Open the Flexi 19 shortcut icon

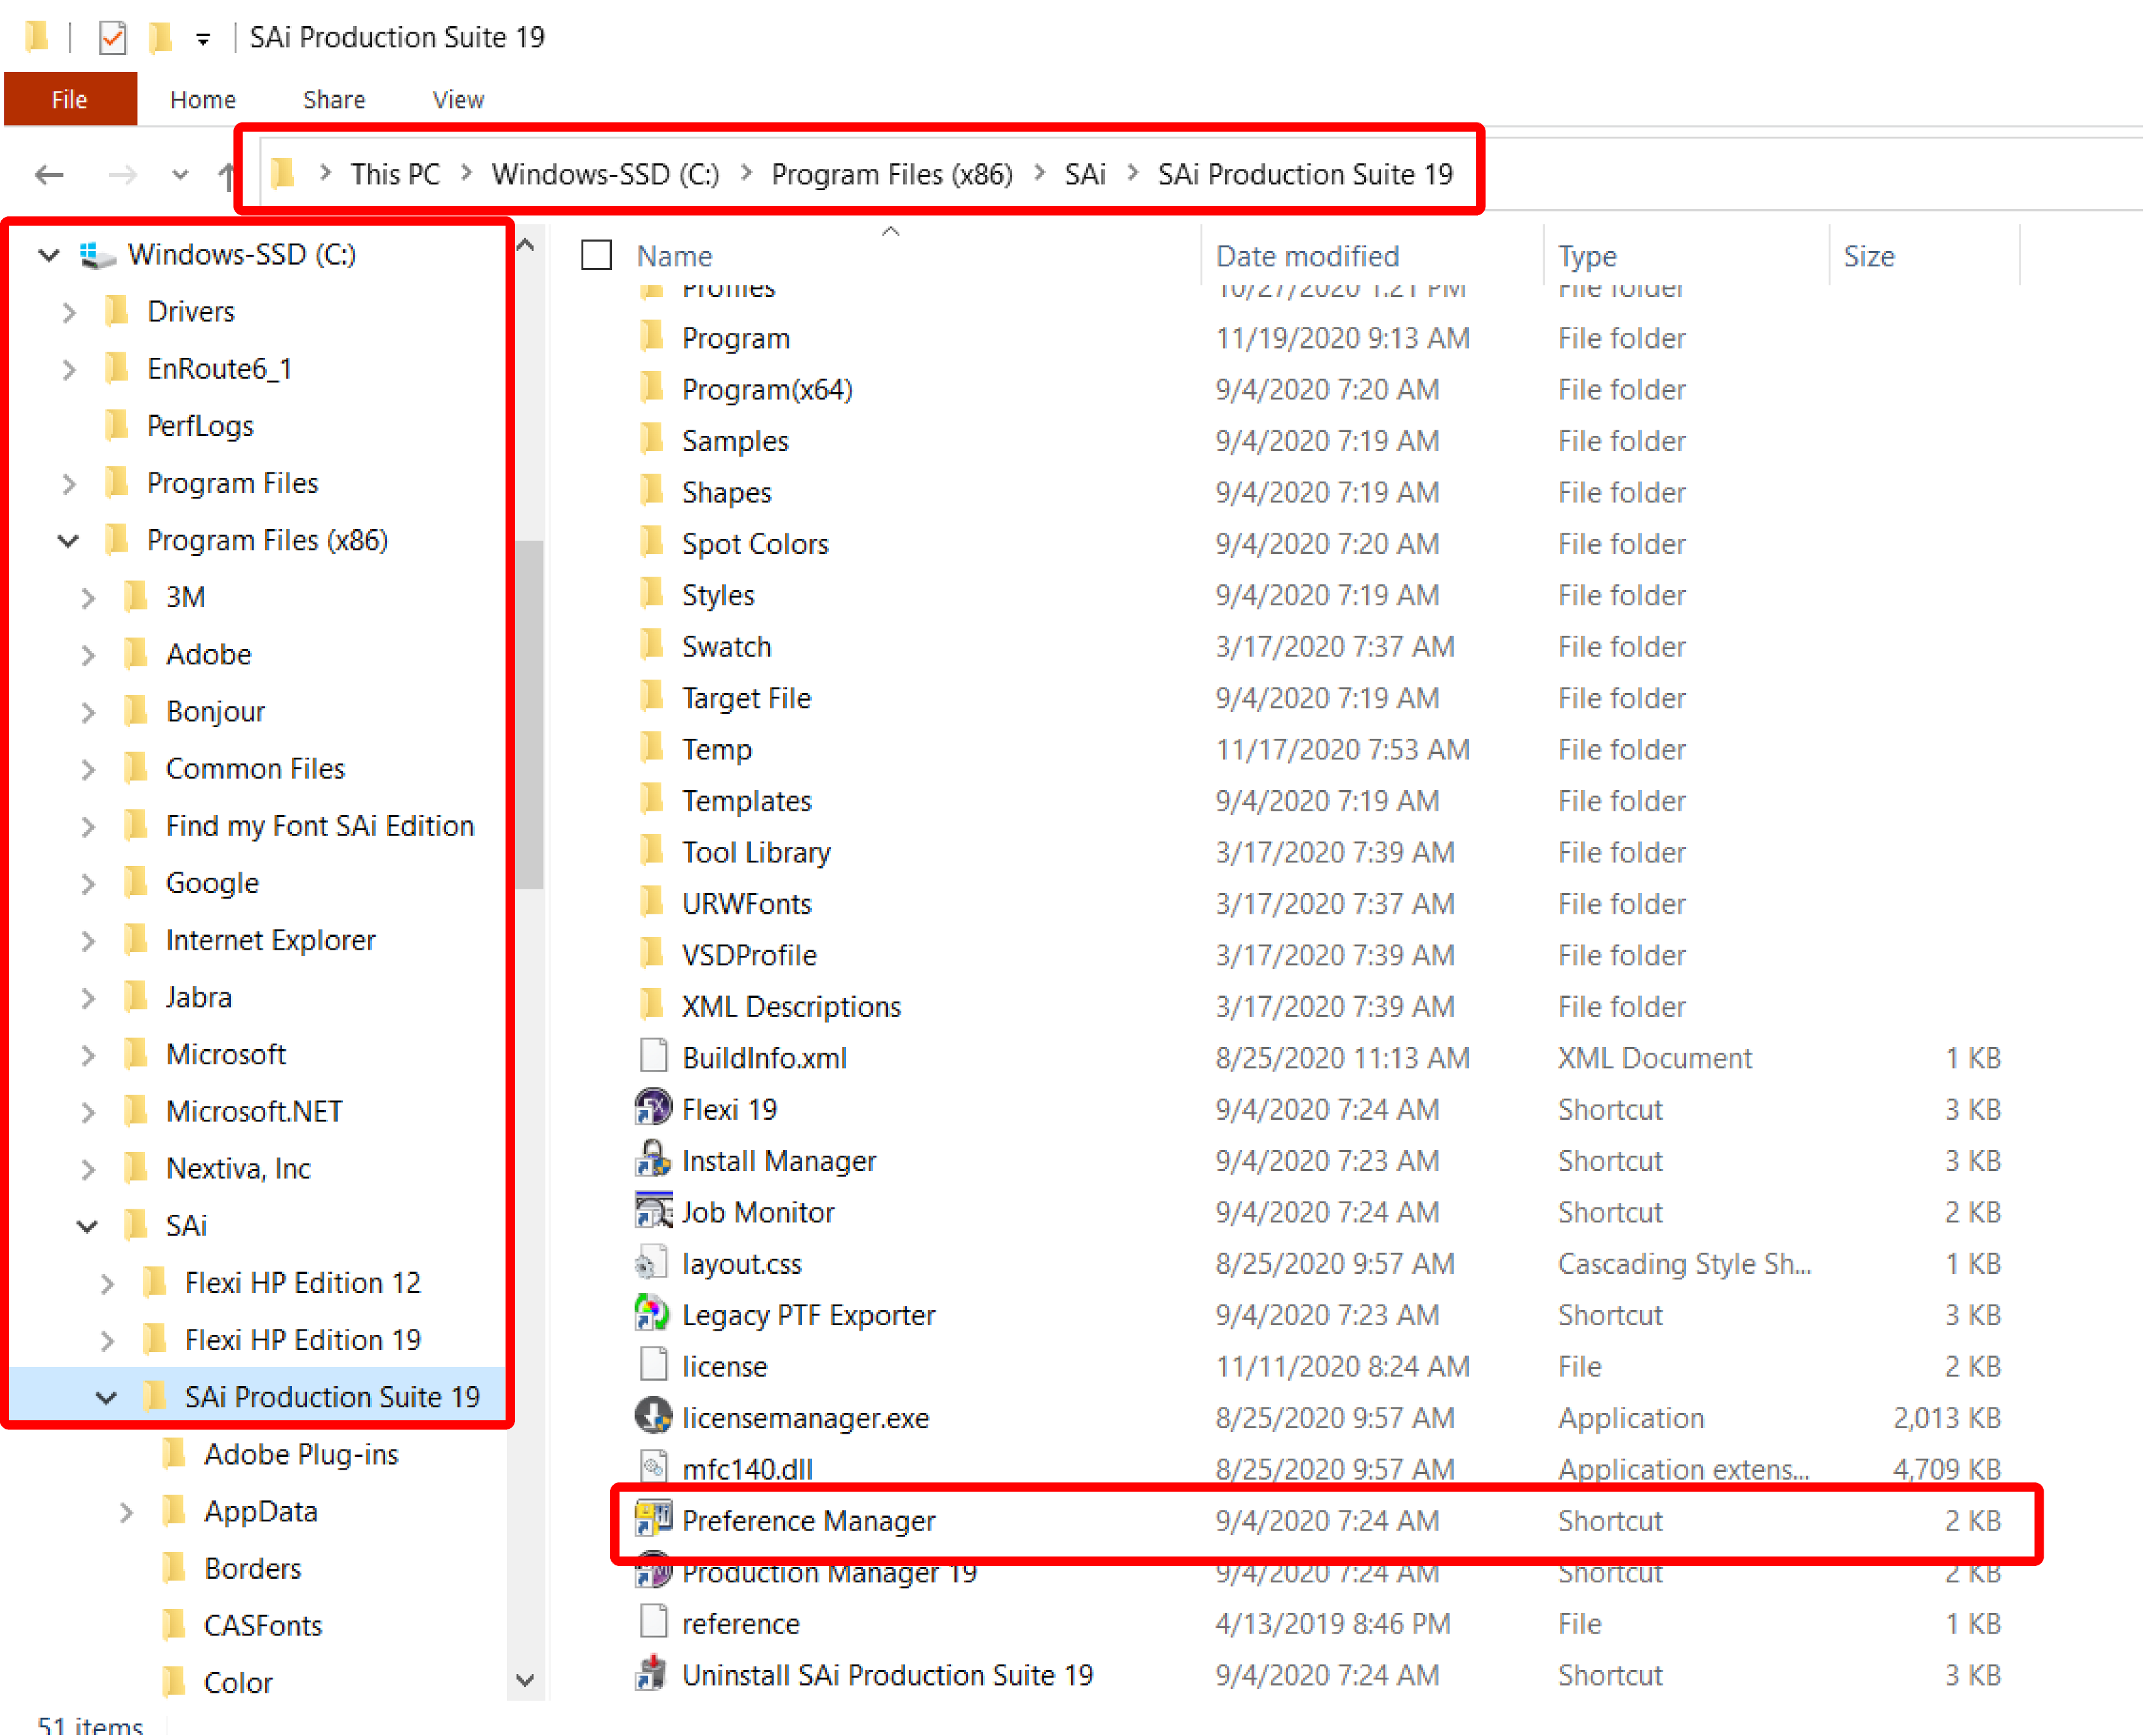tap(653, 1109)
